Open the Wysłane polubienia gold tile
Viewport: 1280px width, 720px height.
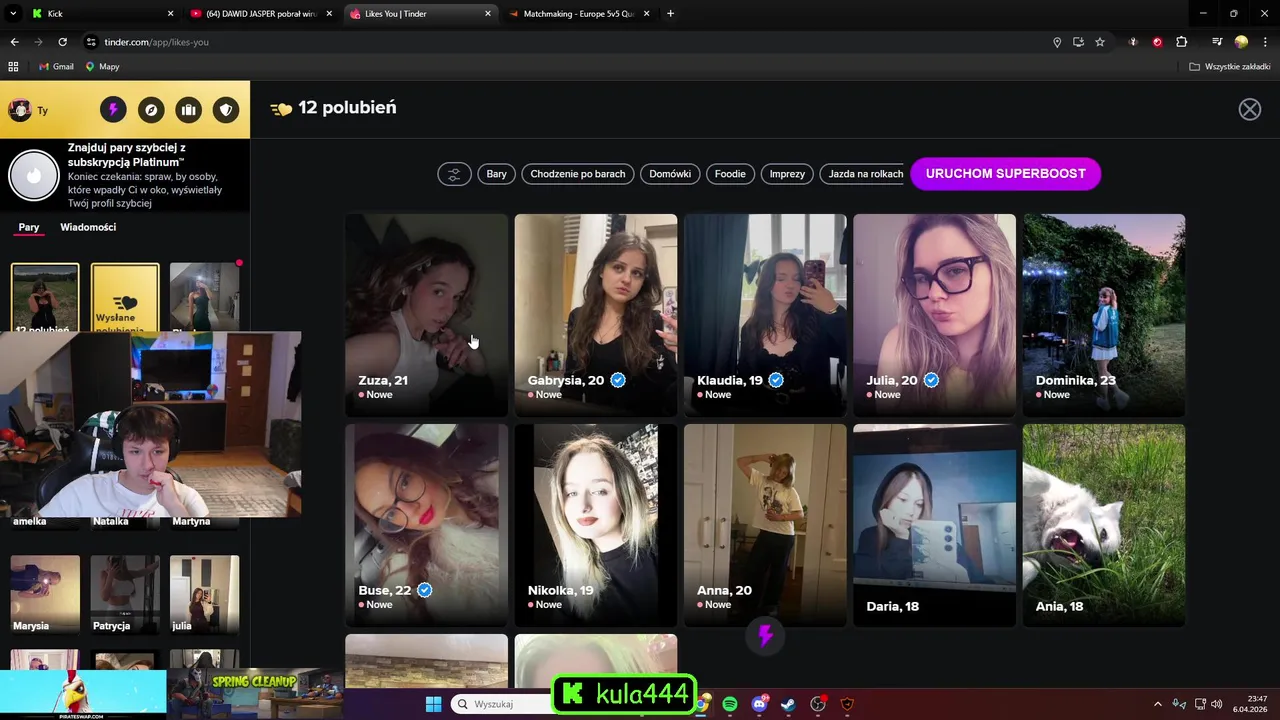125,298
